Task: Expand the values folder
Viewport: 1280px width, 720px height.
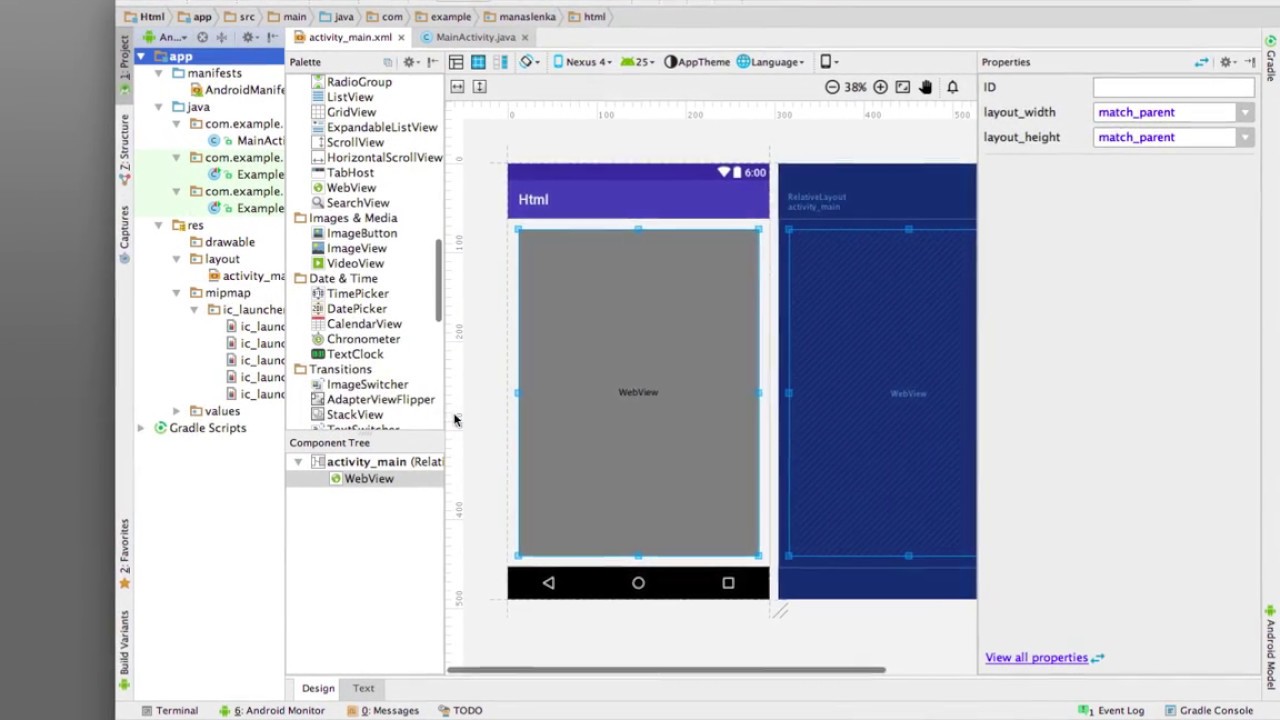Action: (177, 411)
